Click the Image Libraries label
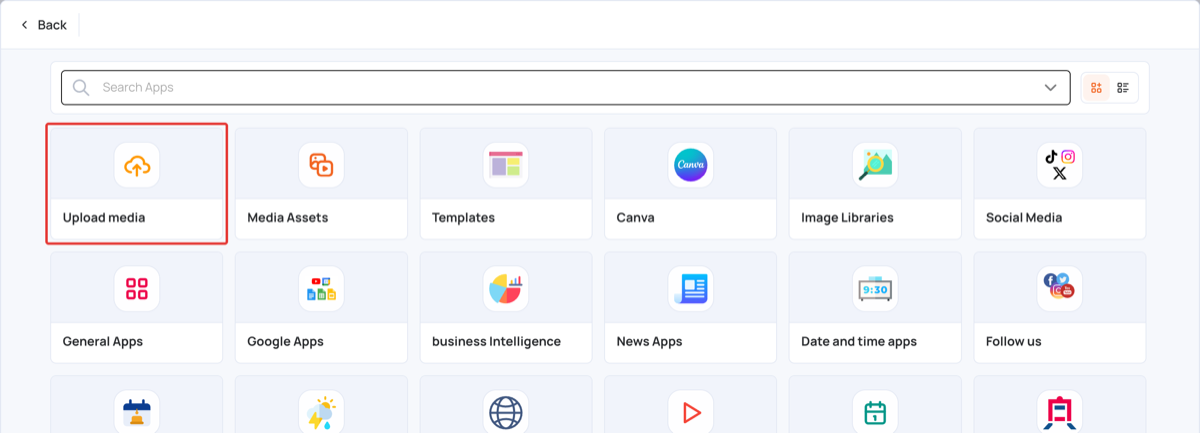The height and width of the screenshot is (433, 1200). coord(847,217)
